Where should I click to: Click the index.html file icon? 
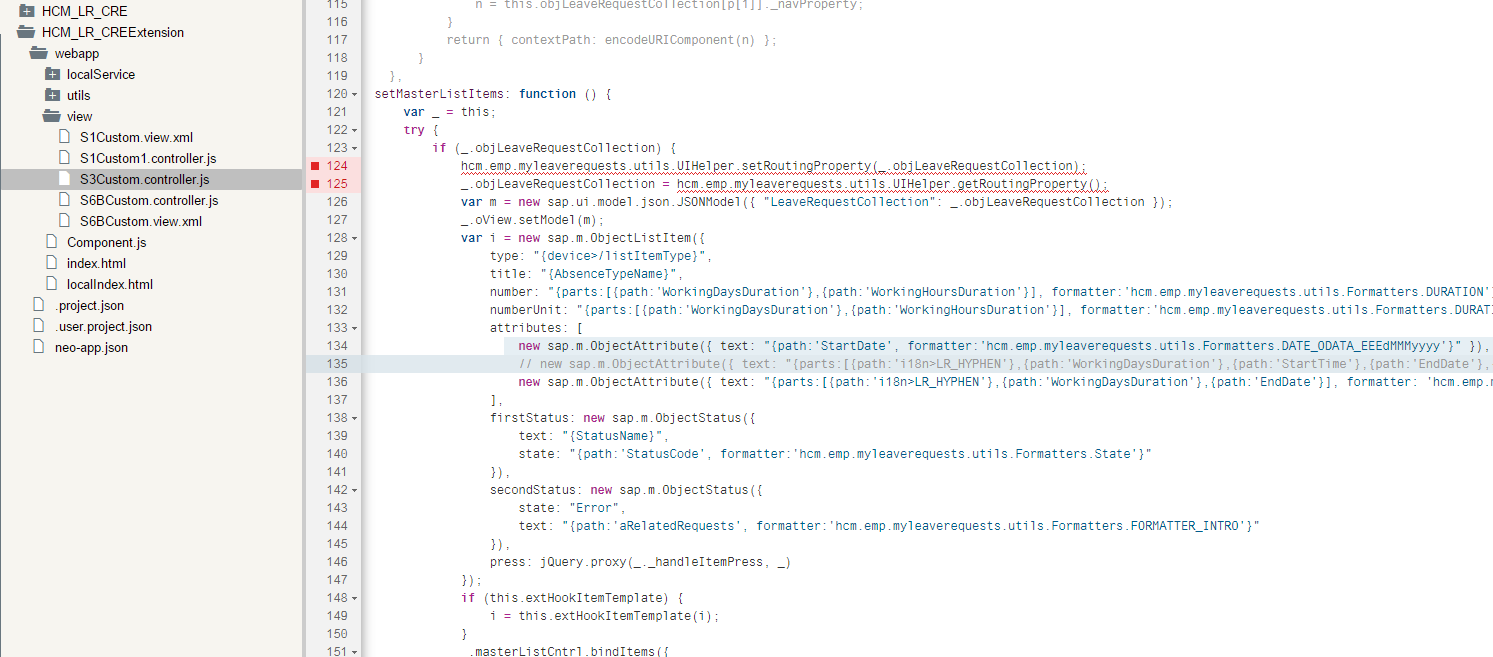click(52, 263)
